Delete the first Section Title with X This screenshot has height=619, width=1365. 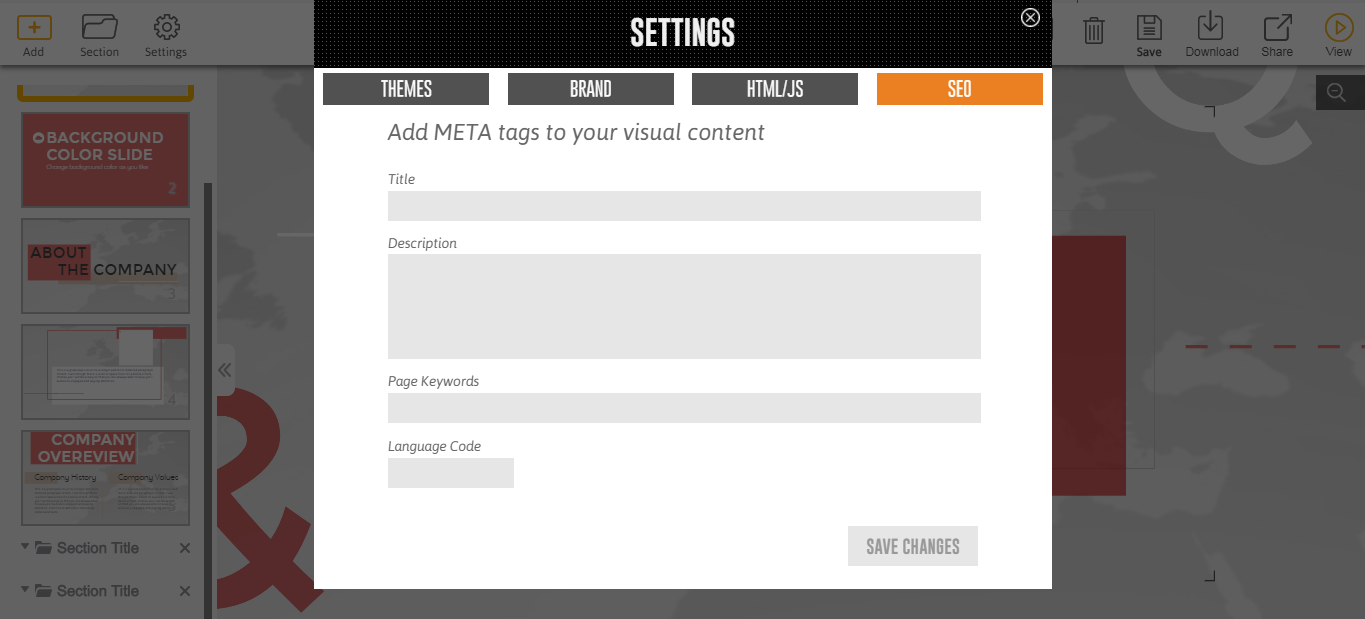[x=184, y=548]
